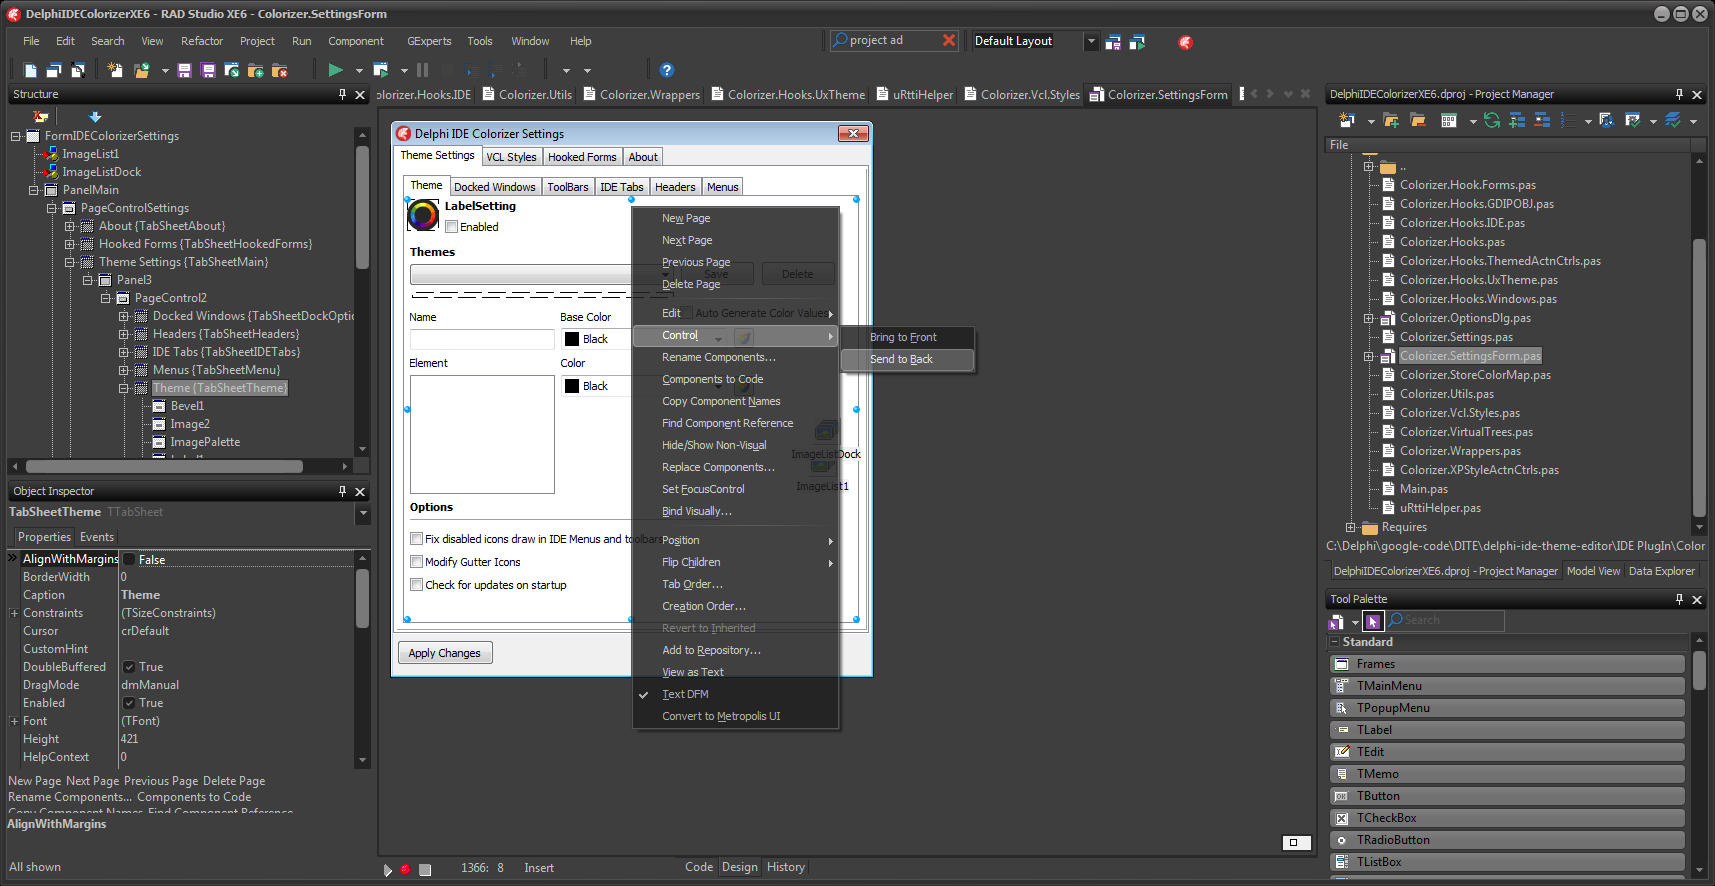Viewport: 1715px width, 886px height.
Task: Select Send to Back submenu item
Action: [x=907, y=359]
